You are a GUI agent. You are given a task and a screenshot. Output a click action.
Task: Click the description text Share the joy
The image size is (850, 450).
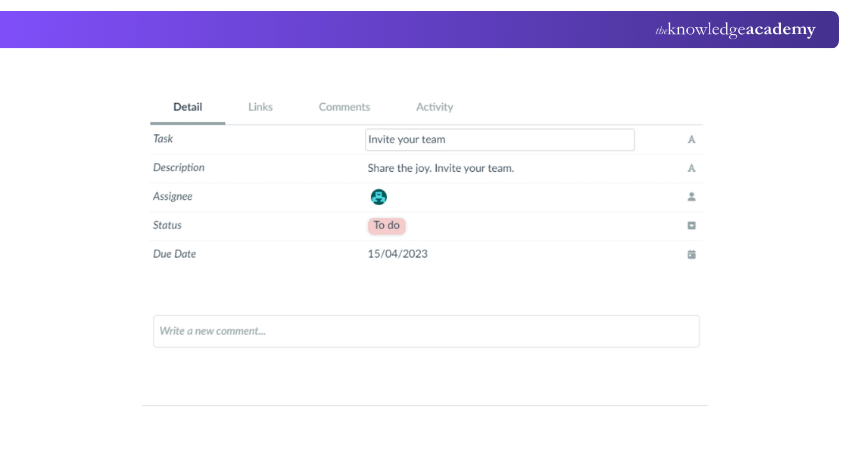pos(441,169)
